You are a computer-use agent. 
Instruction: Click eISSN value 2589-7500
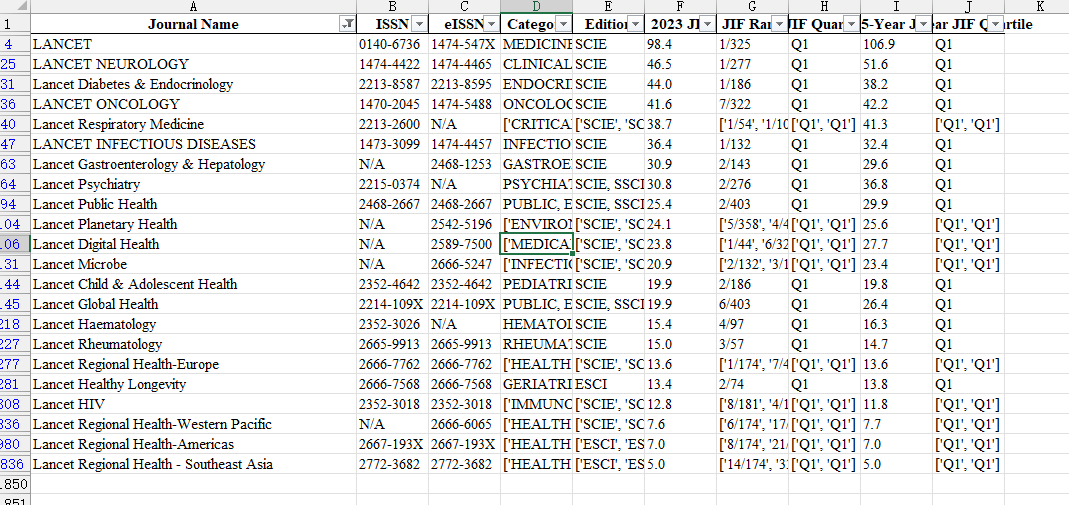click(465, 244)
